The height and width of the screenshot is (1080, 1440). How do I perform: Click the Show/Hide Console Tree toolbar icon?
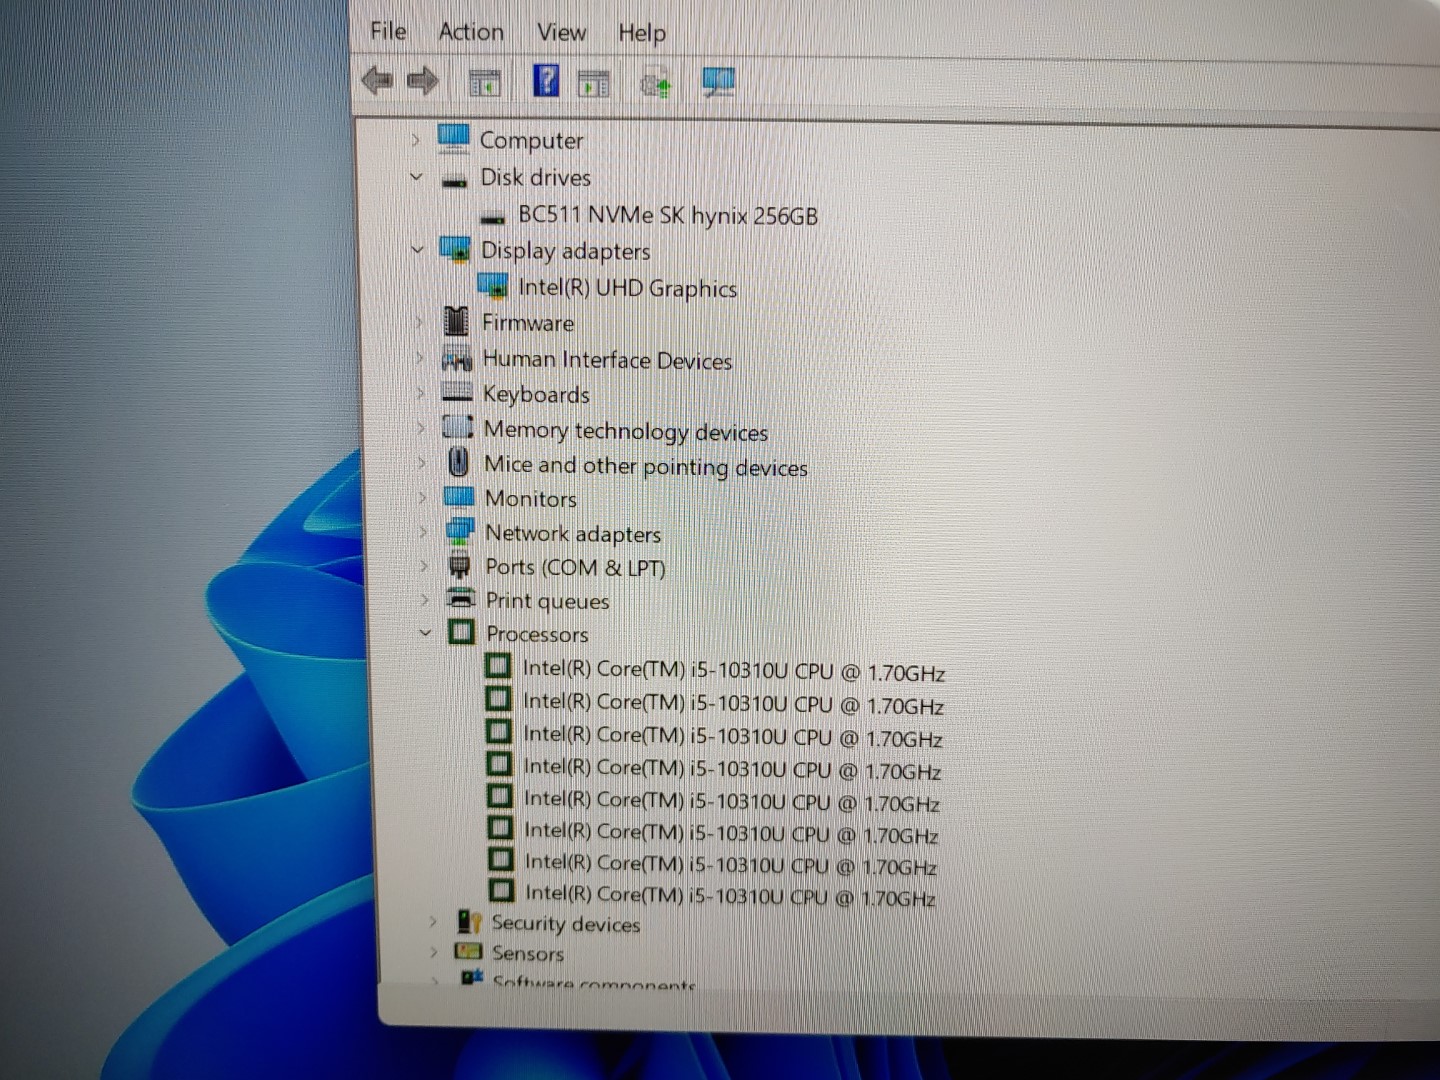pyautogui.click(x=485, y=83)
